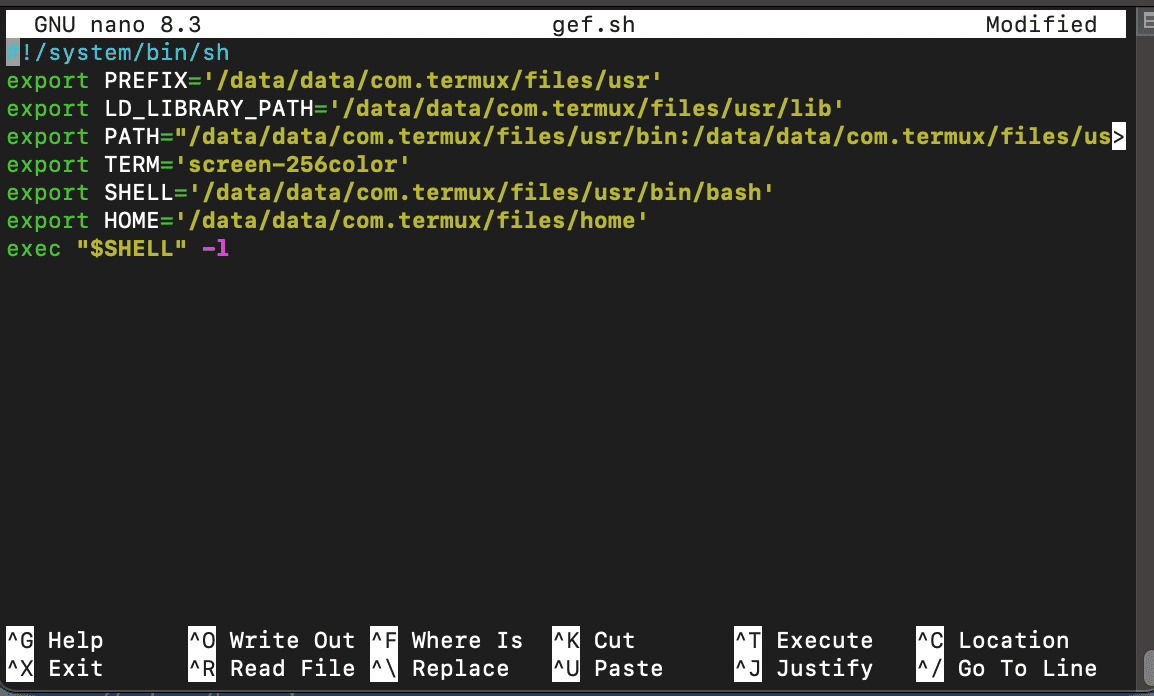Click the HOME path string value
This screenshot has width=1154, height=696.
pos(411,220)
